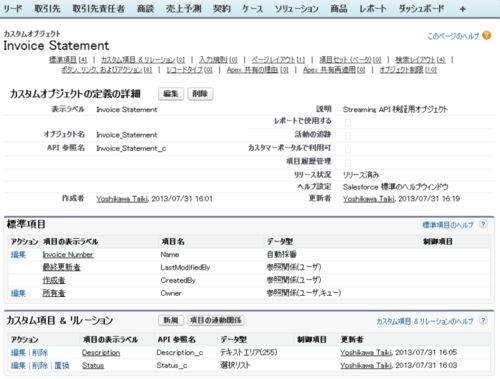Toggle the 項目履歴管理 checkbox
500x379 pixels.
tap(348, 163)
